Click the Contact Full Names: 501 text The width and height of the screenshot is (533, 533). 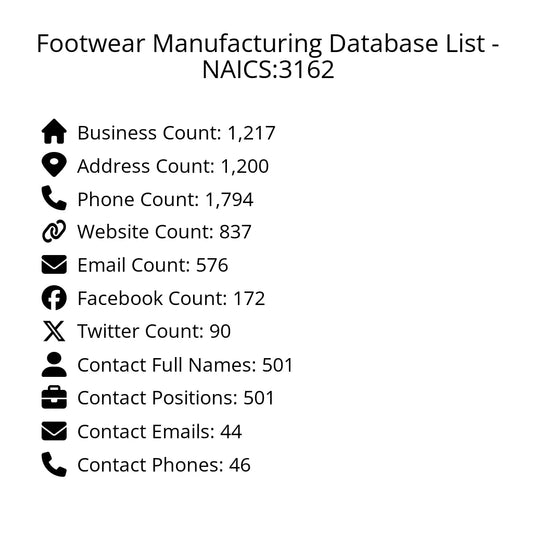[185, 365]
